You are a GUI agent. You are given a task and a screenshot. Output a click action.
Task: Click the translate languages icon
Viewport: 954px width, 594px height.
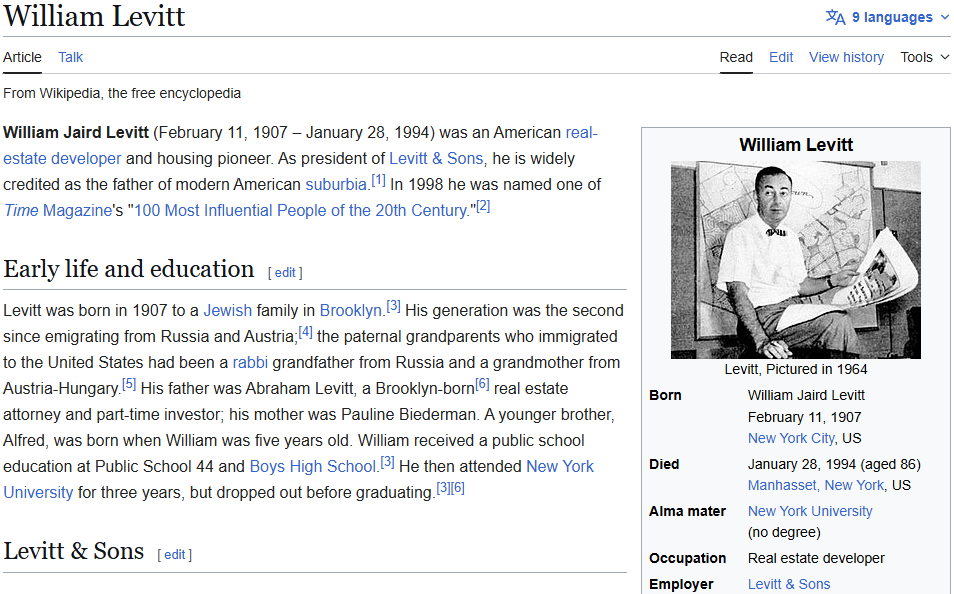tap(835, 17)
